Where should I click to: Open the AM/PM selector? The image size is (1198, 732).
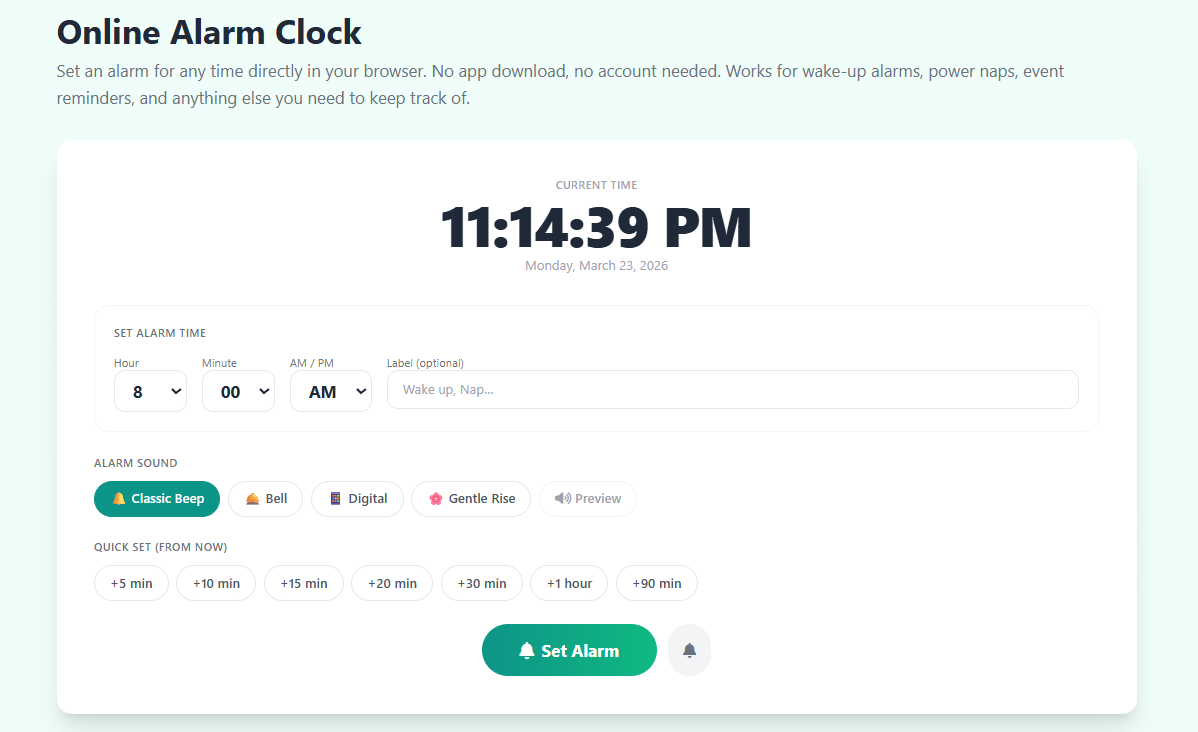pos(330,391)
